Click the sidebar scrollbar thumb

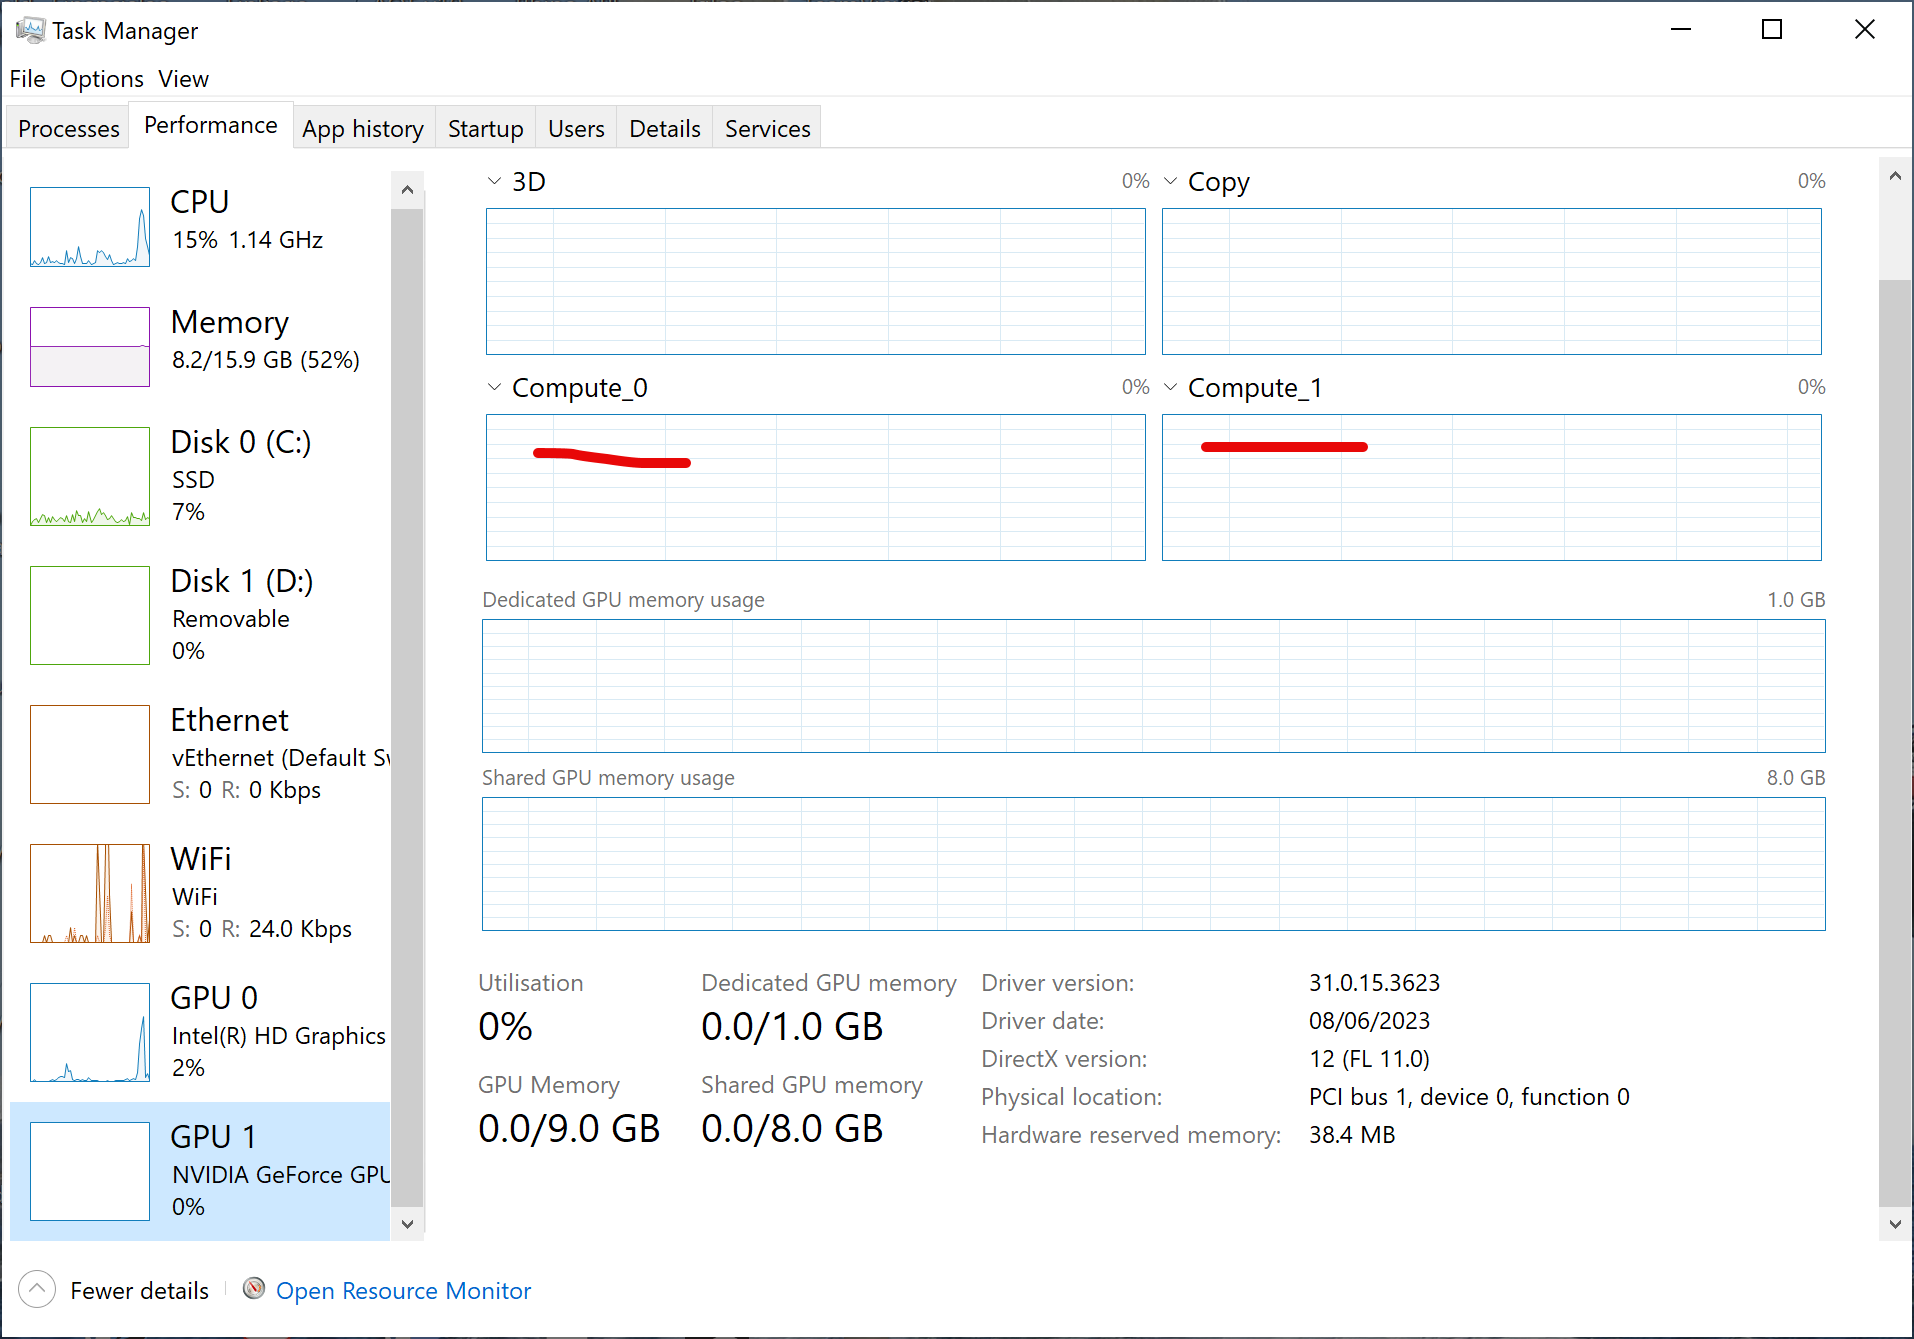coord(407,706)
